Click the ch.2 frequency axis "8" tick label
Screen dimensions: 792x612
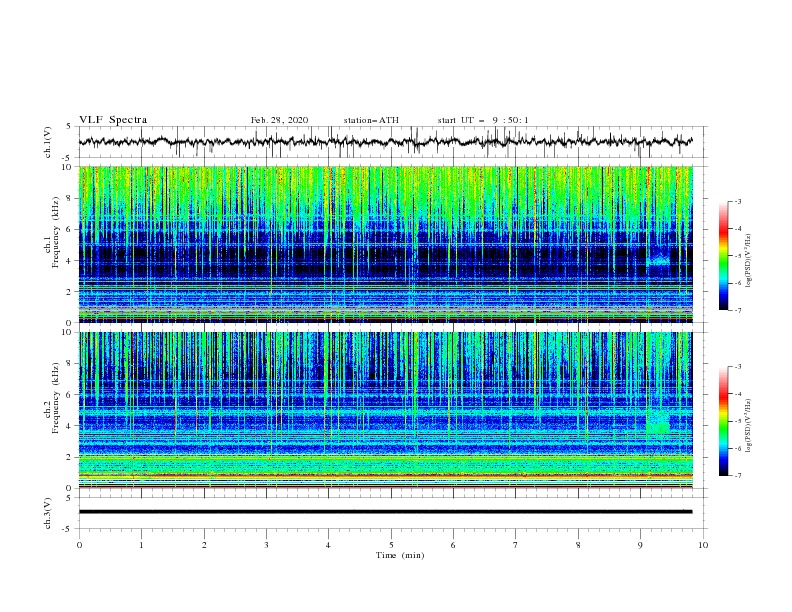pos(70,363)
